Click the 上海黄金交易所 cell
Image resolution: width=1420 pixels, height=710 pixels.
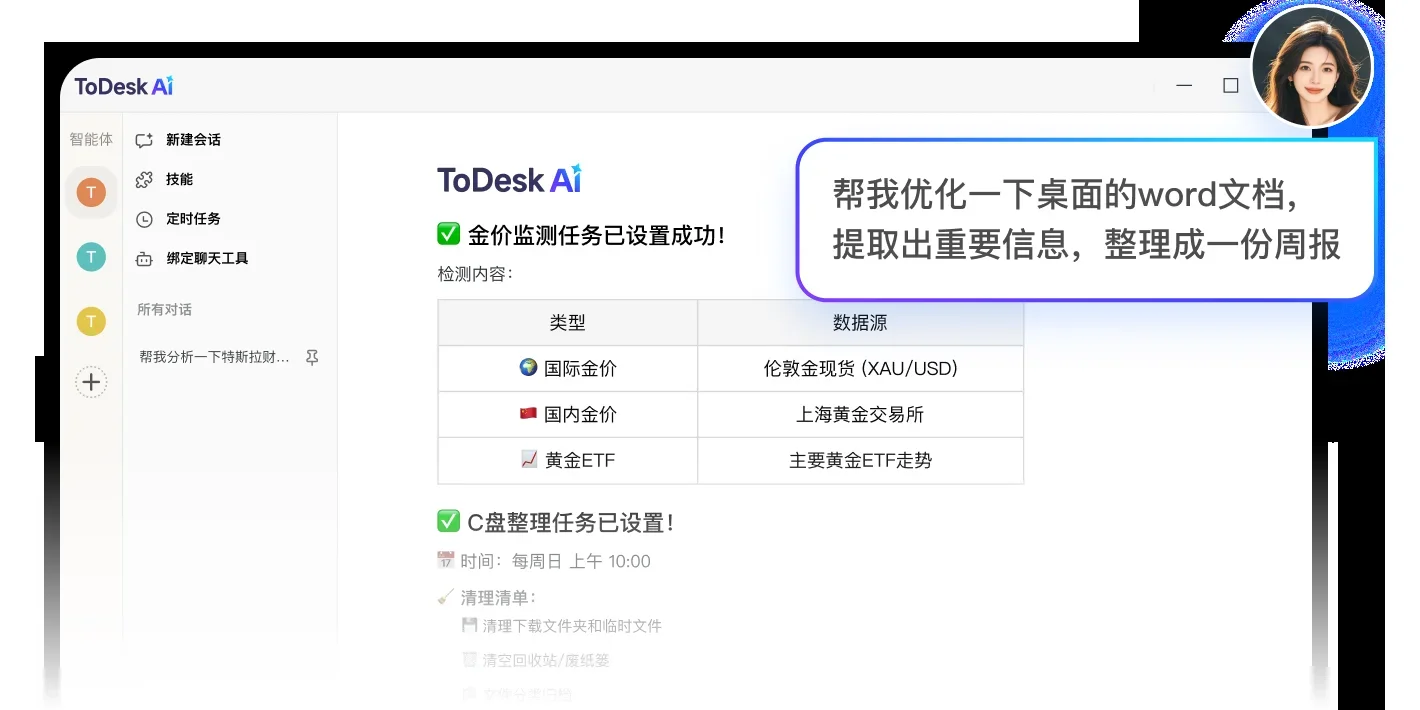(x=861, y=415)
